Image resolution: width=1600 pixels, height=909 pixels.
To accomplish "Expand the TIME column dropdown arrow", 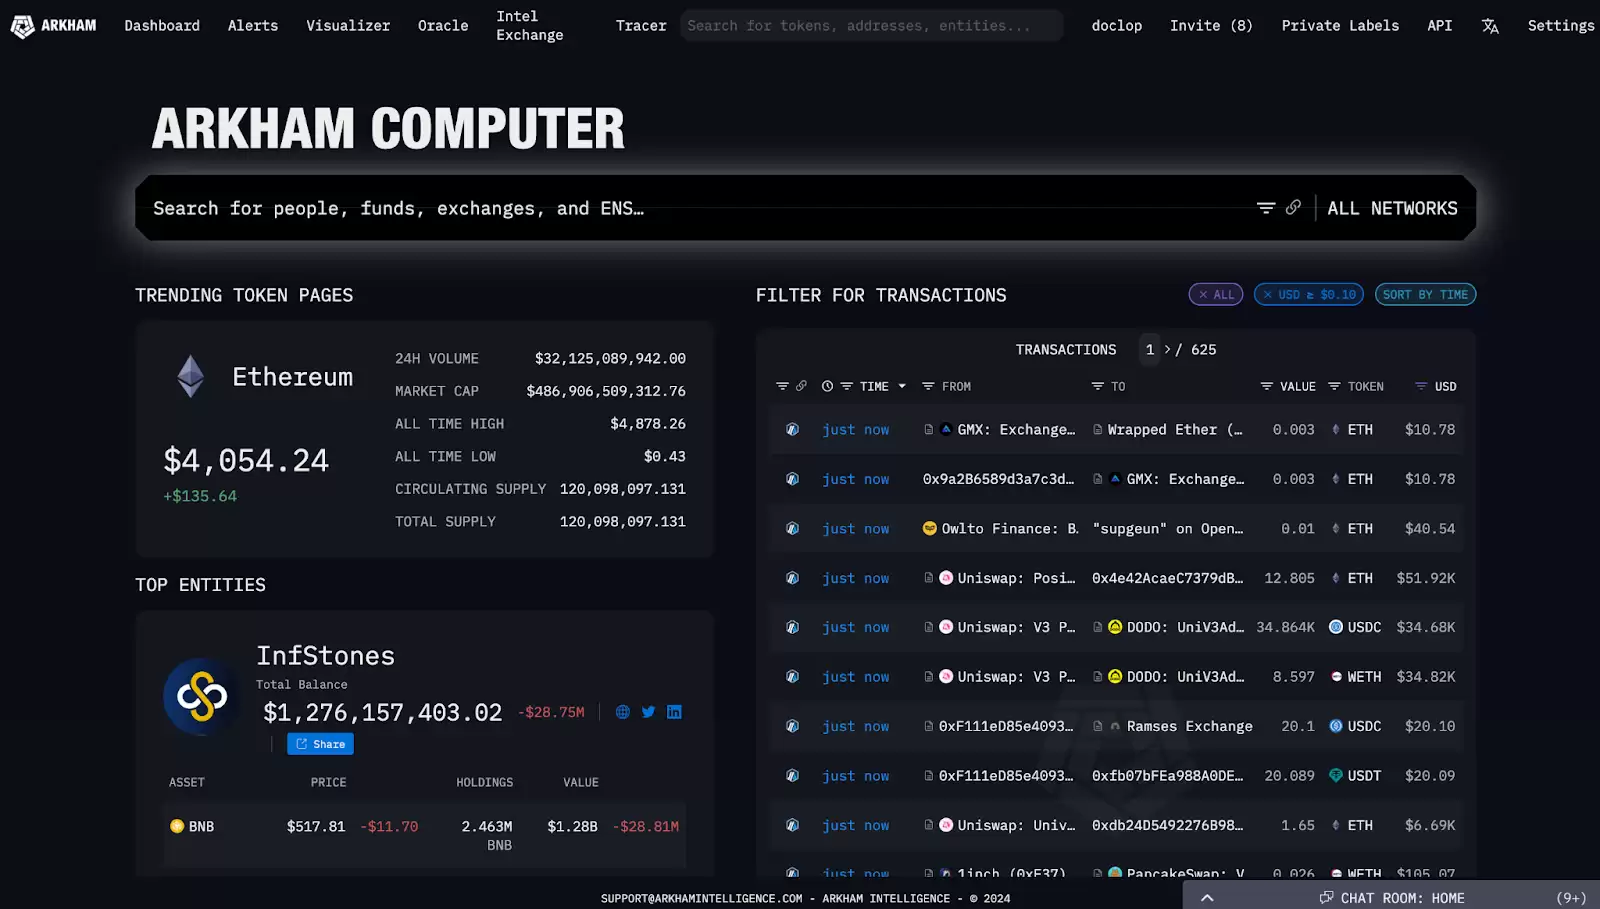I will 902,386.
